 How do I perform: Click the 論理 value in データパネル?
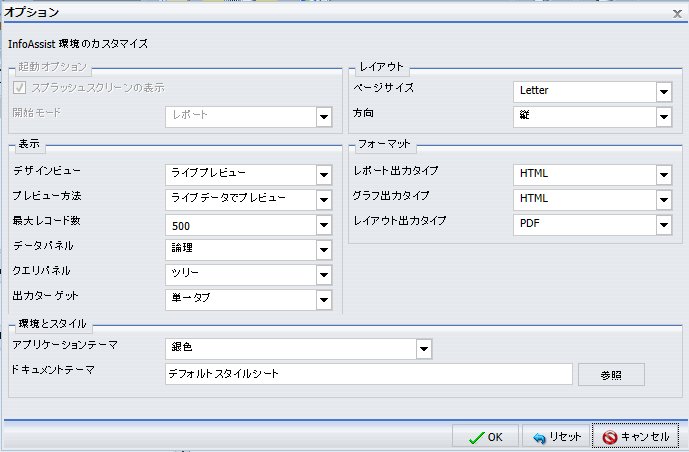pyautogui.click(x=241, y=250)
